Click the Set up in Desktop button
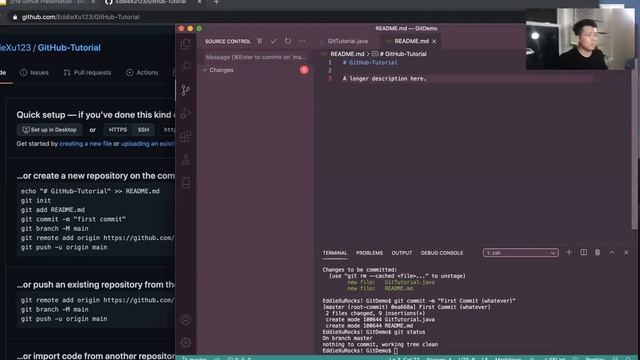The image size is (640, 360). (50, 130)
